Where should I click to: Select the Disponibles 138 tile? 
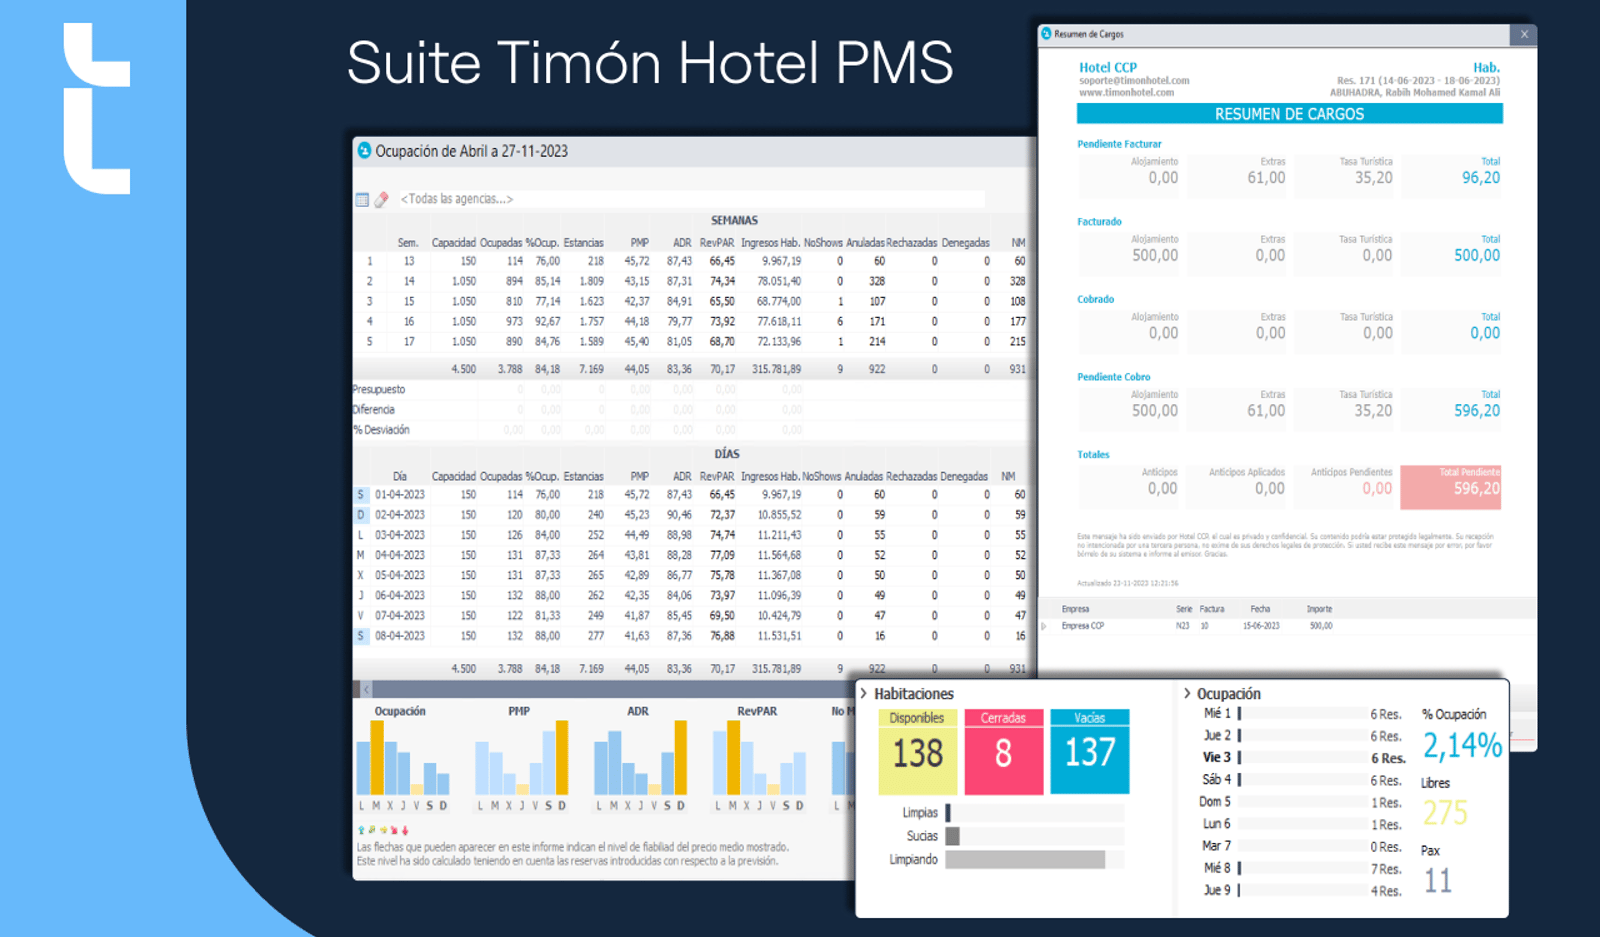click(917, 752)
